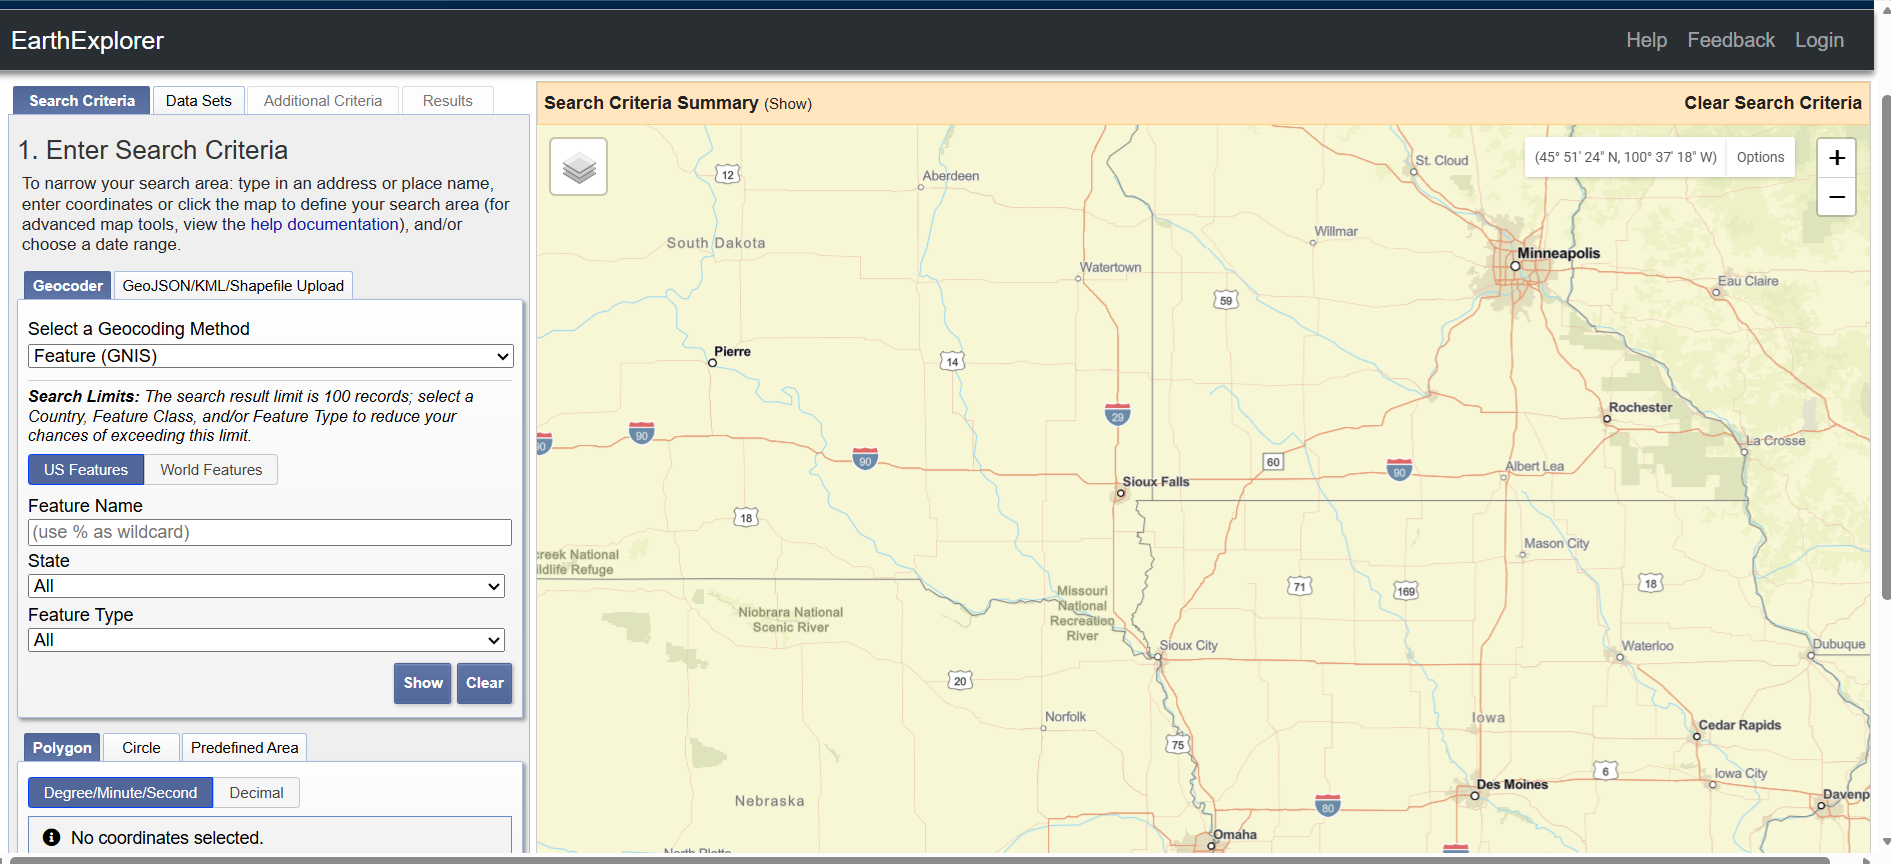Click Login in the header
Screen dimensions: 1891x864
point(1819,40)
